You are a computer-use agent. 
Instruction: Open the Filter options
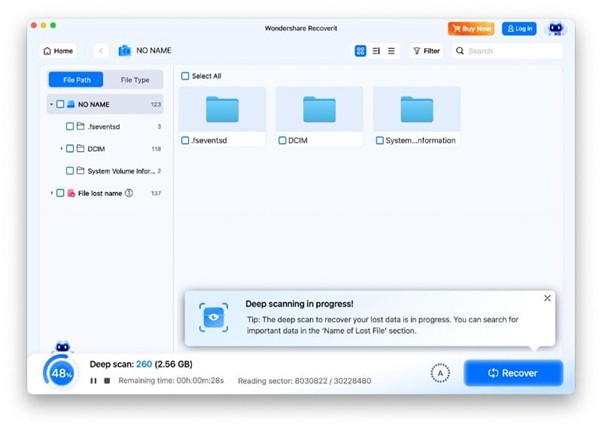tap(426, 51)
